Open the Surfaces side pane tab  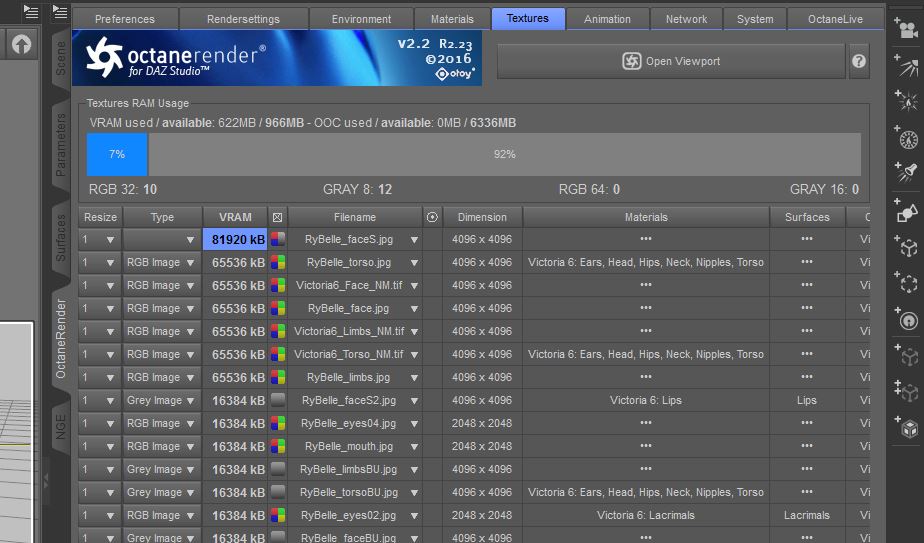61,238
